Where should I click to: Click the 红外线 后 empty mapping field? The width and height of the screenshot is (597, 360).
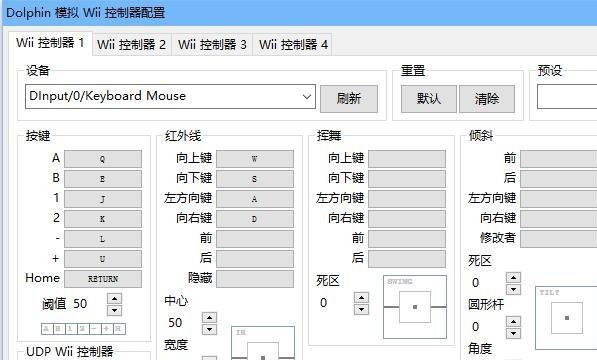[x=255, y=259]
